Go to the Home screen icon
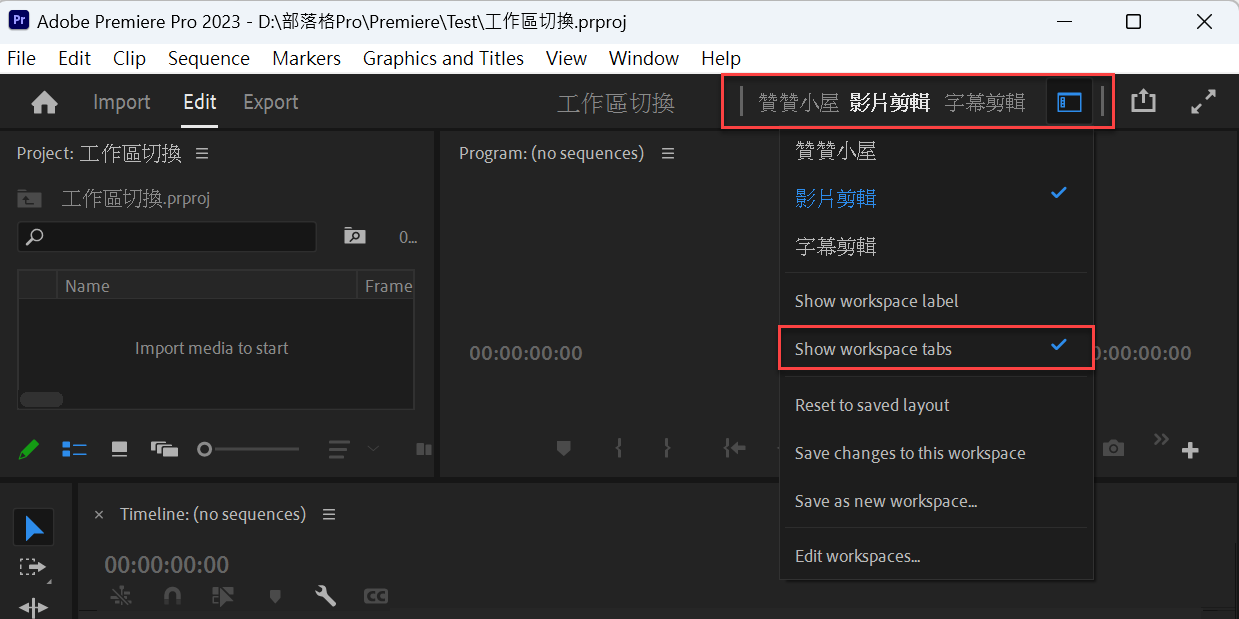This screenshot has height=619, width=1239. coord(44,102)
